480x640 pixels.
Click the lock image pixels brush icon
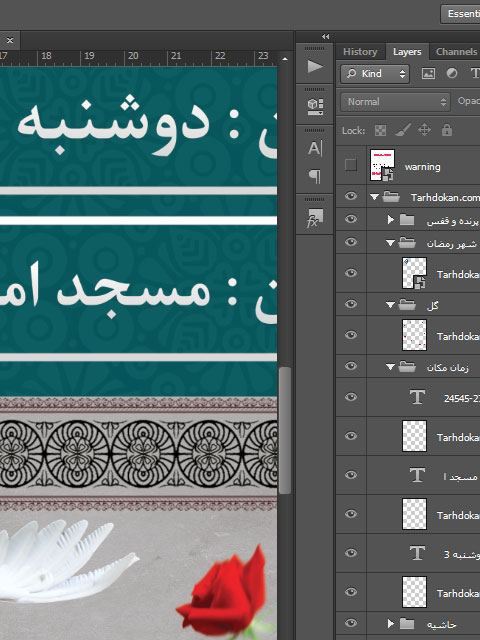coord(402,130)
